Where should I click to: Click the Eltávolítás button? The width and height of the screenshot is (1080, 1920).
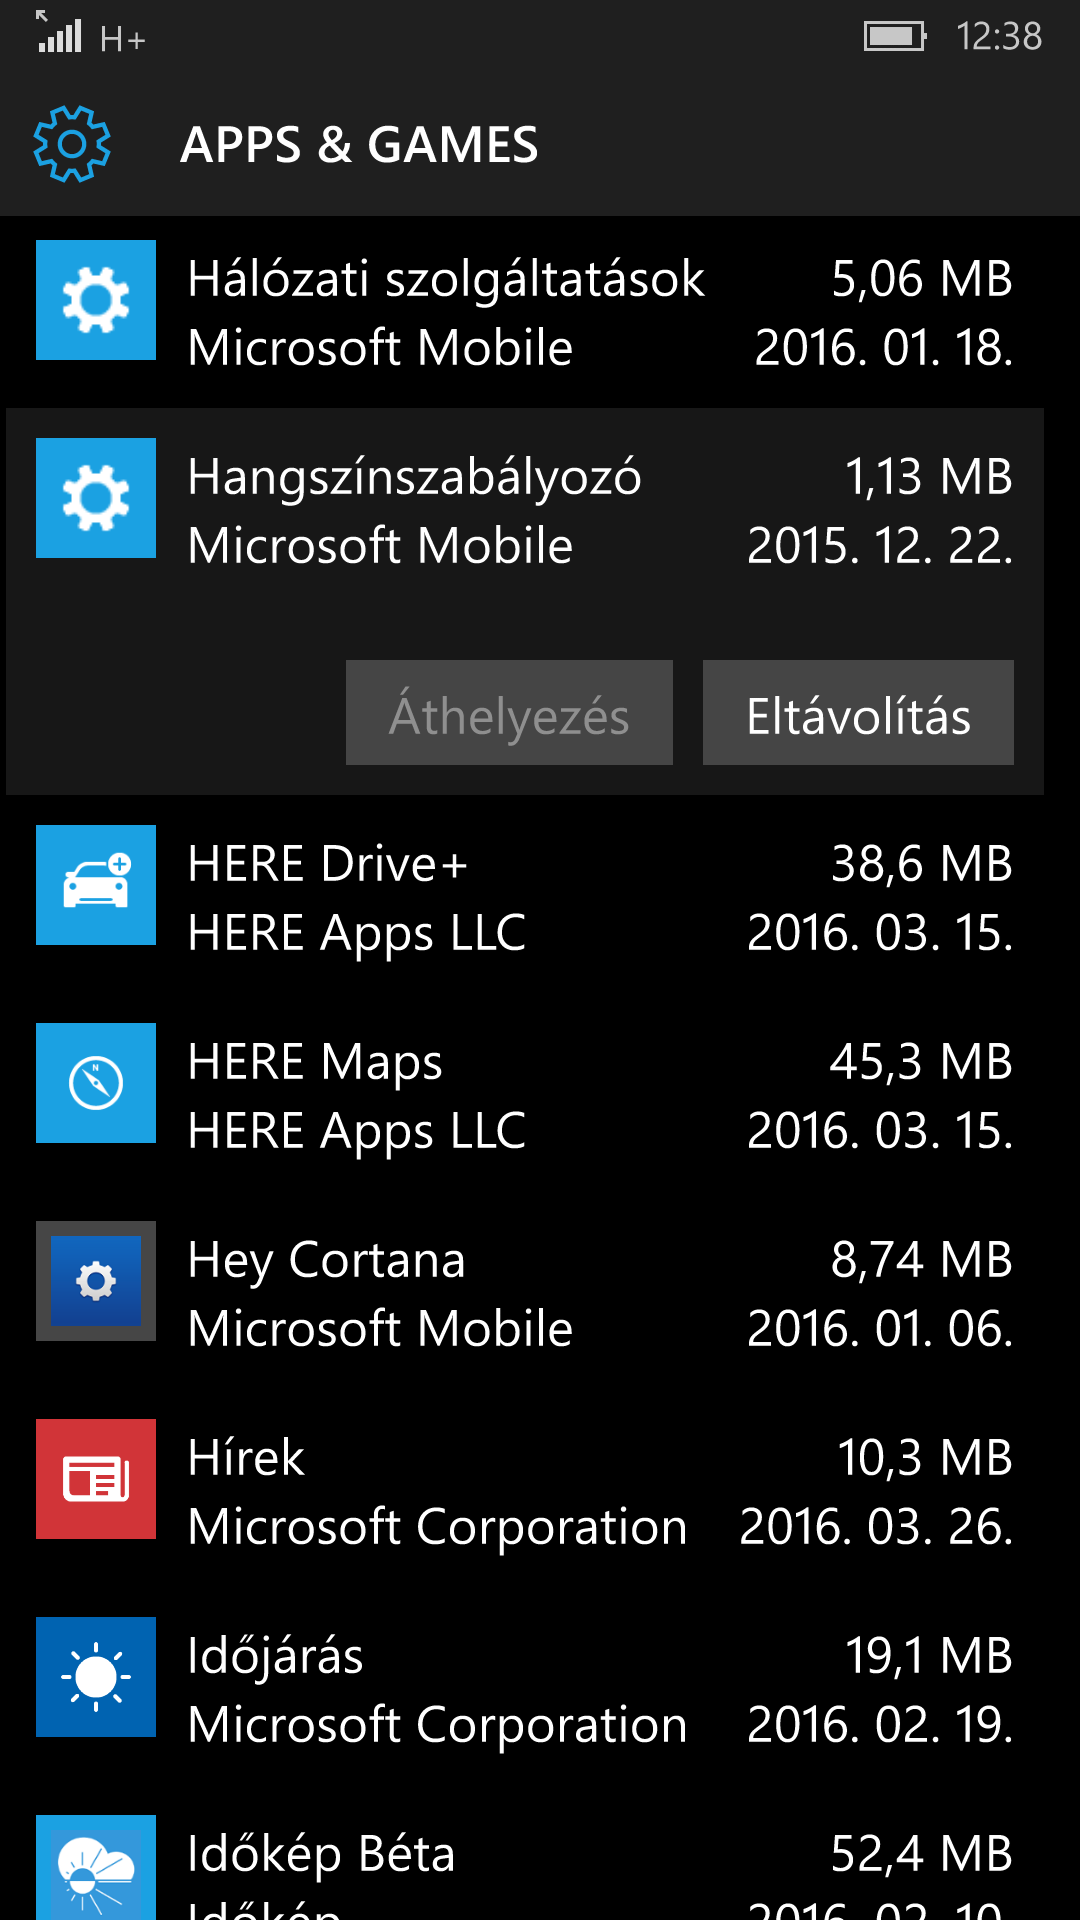point(858,713)
